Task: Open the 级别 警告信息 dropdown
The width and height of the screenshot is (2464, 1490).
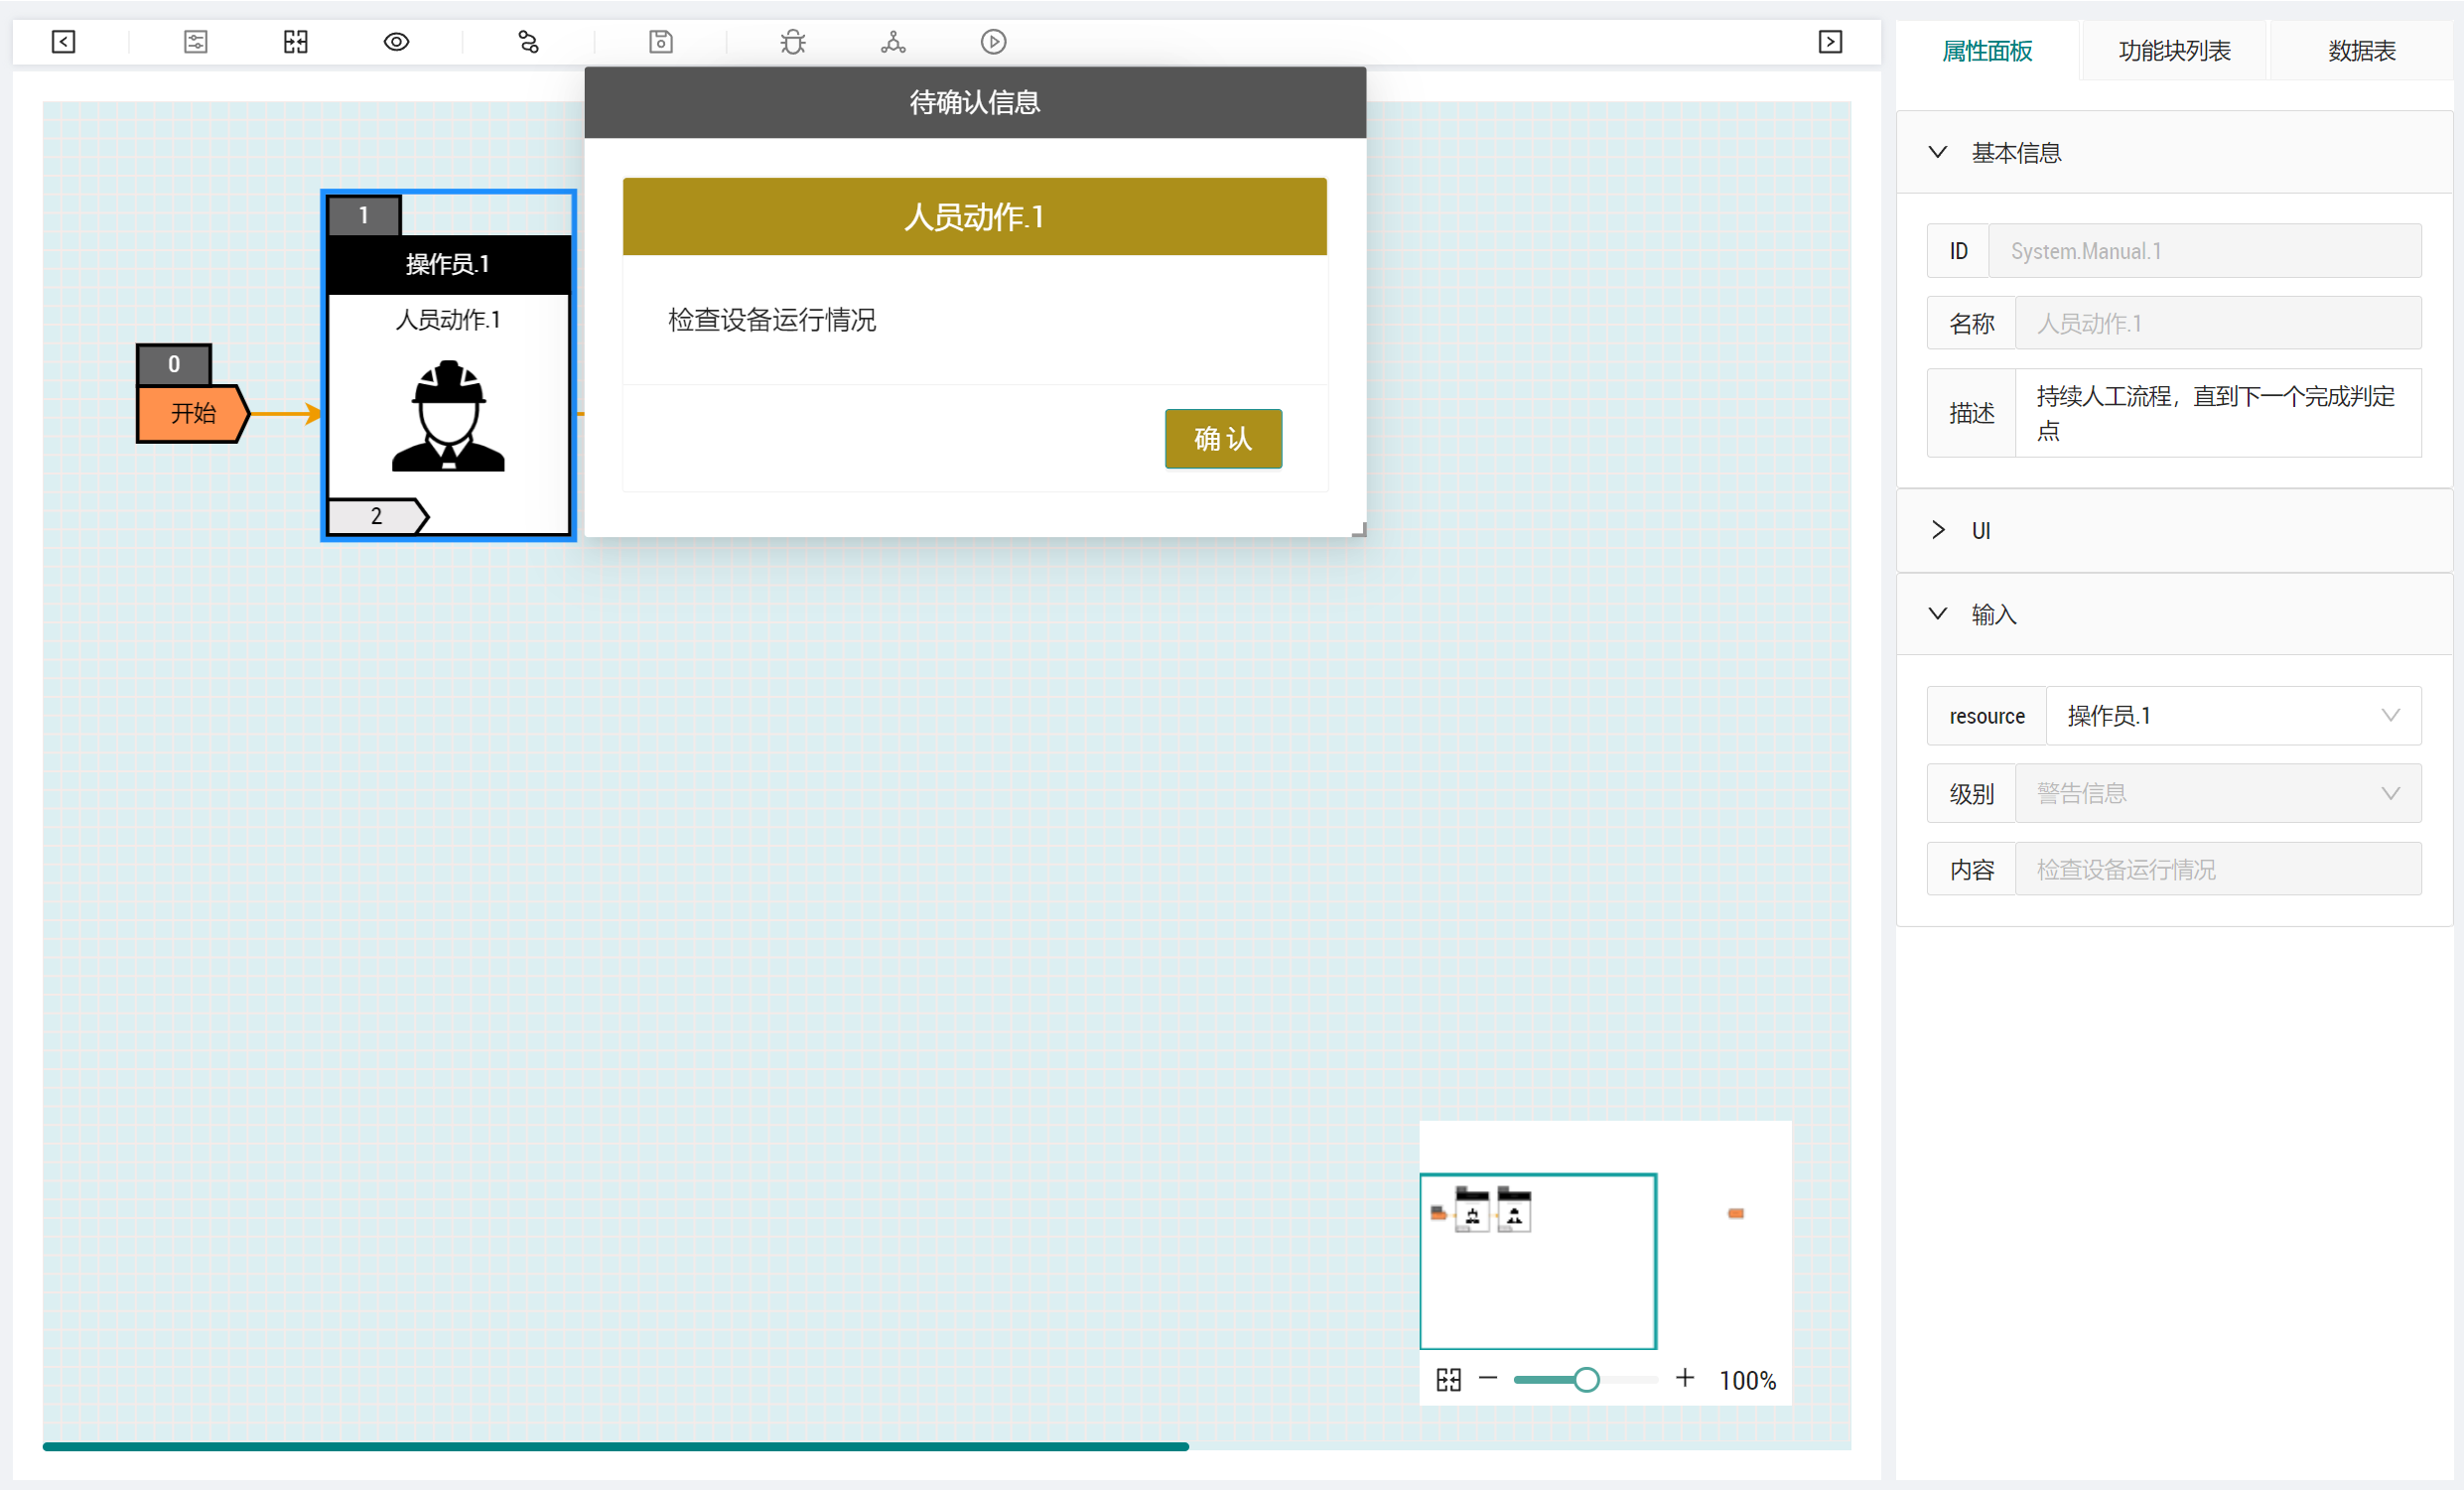Action: pyautogui.click(x=2217, y=793)
